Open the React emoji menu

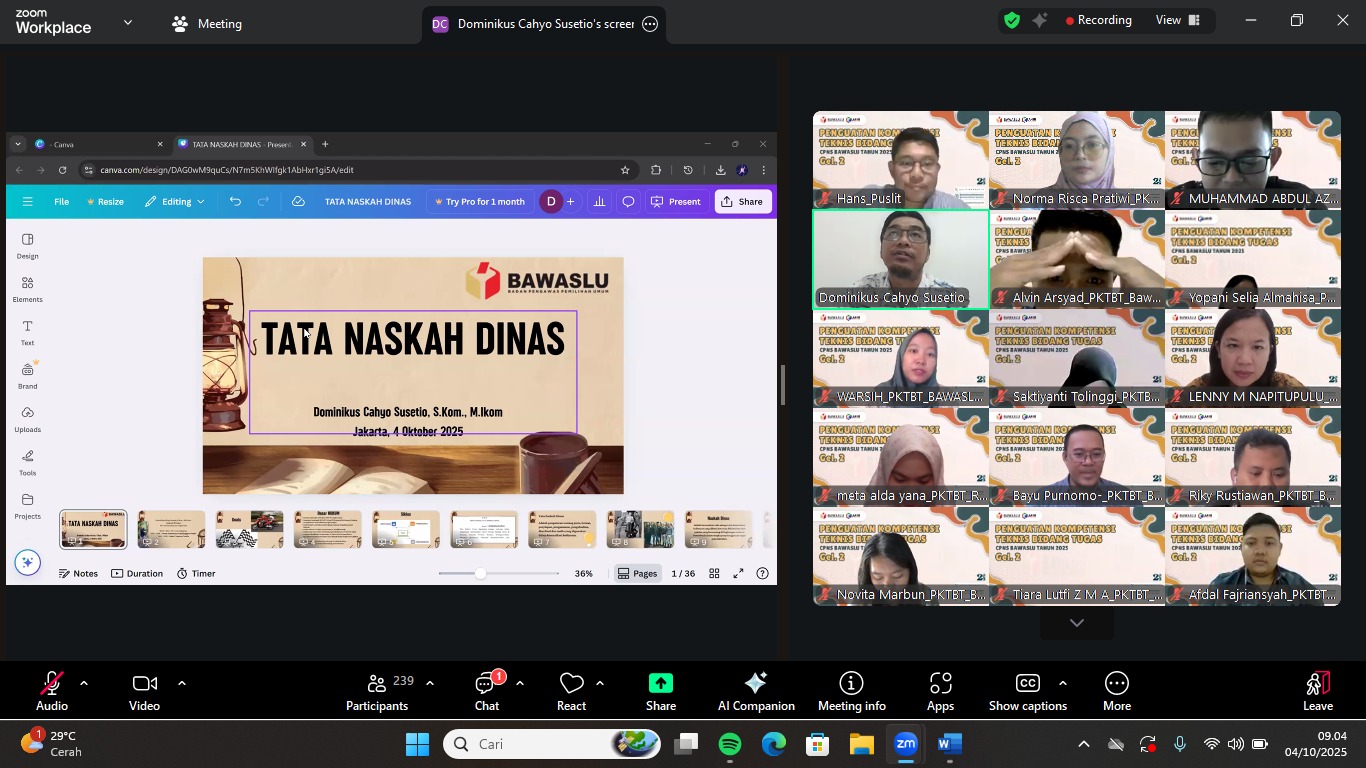(x=572, y=691)
